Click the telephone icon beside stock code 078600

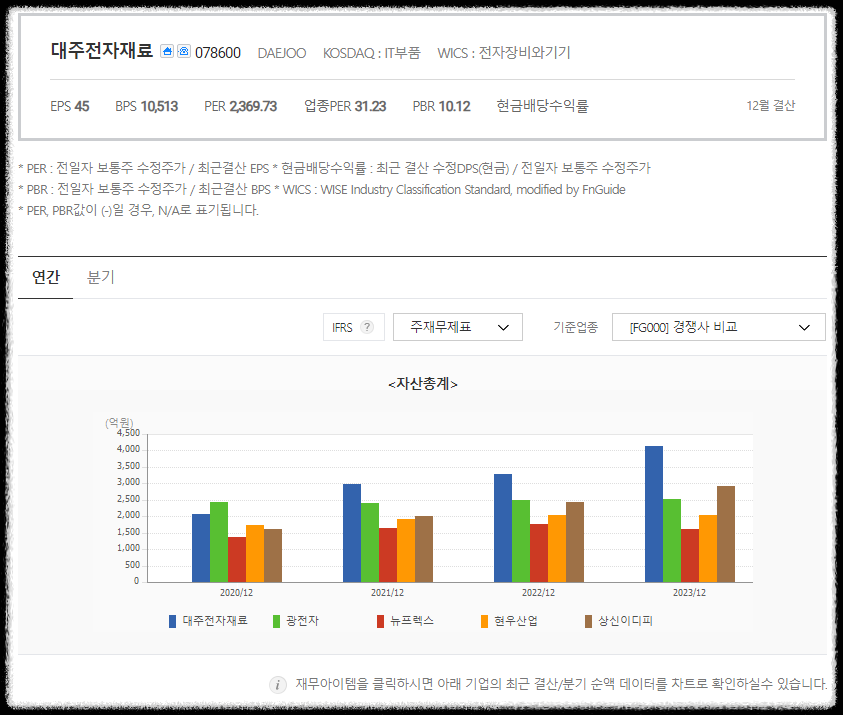click(x=184, y=51)
